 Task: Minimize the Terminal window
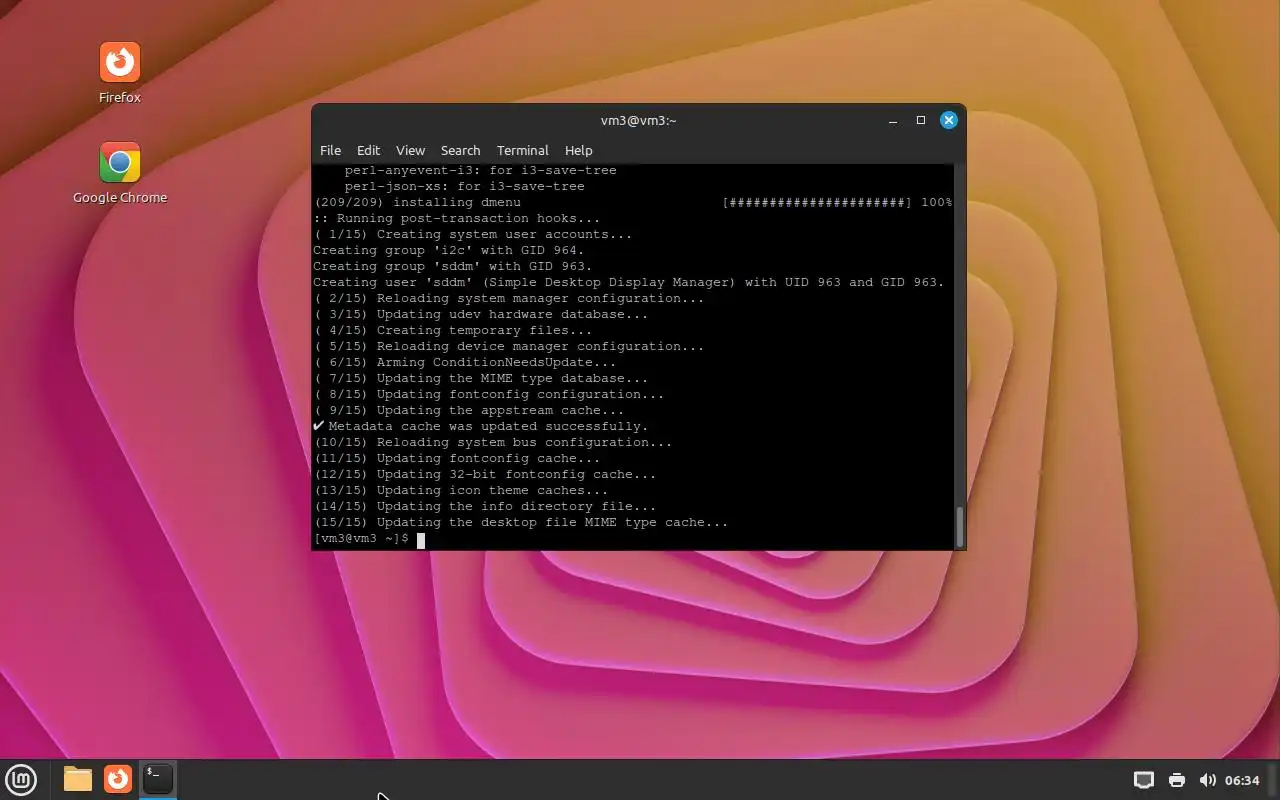[x=893, y=120]
